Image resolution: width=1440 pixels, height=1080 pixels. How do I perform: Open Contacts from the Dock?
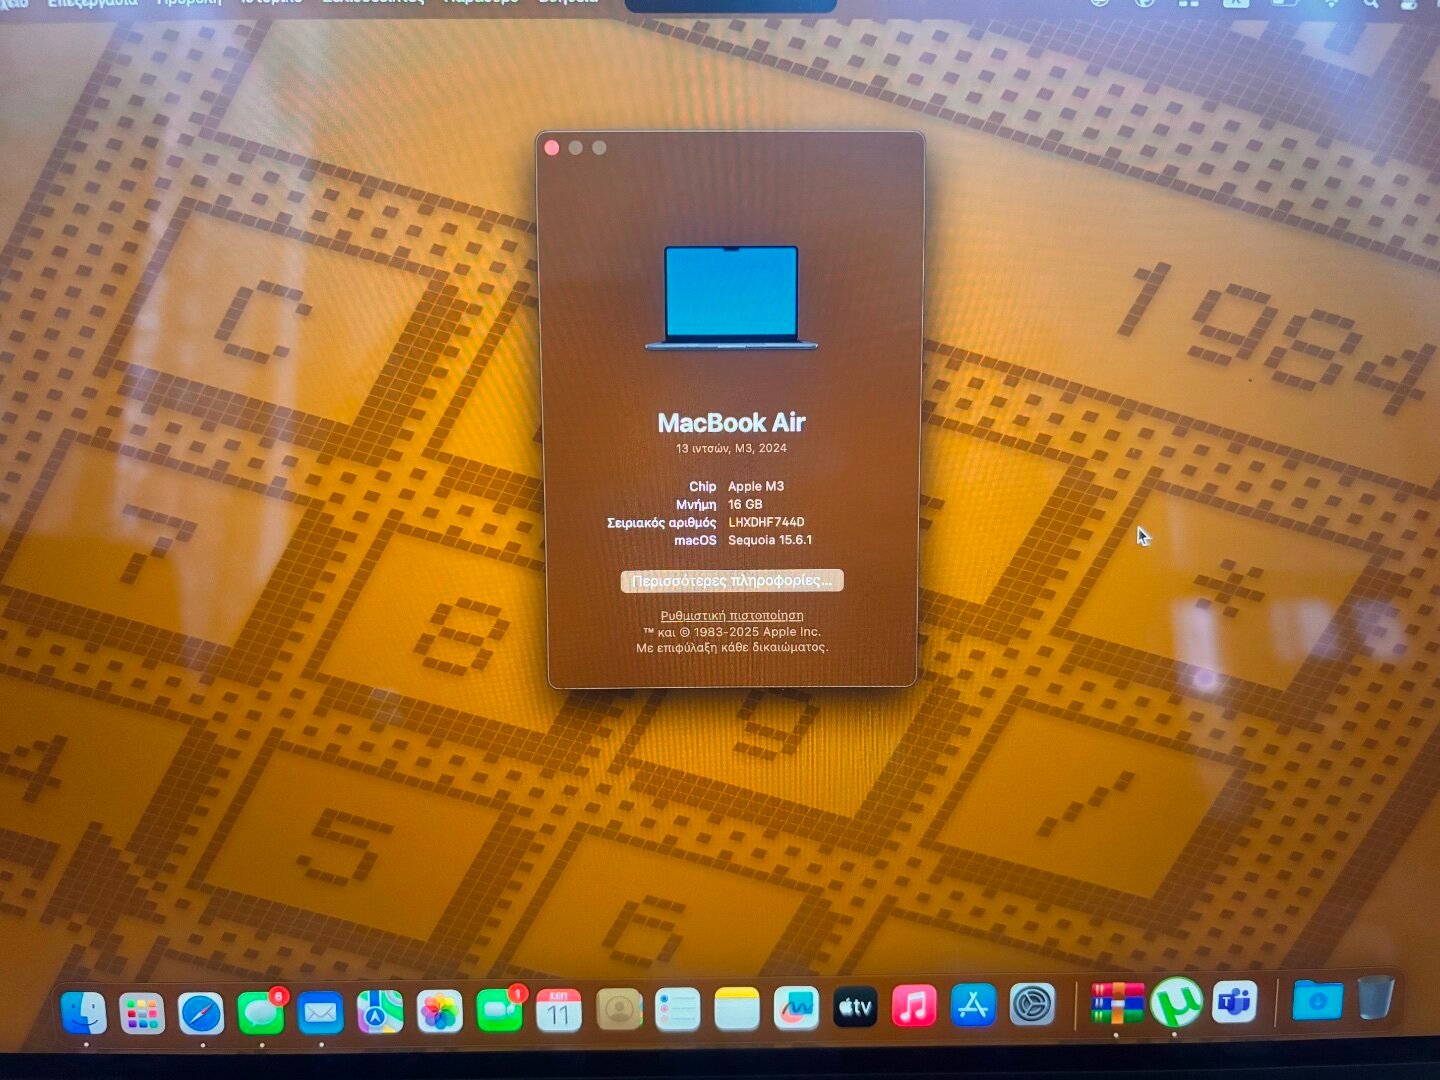tap(619, 1010)
